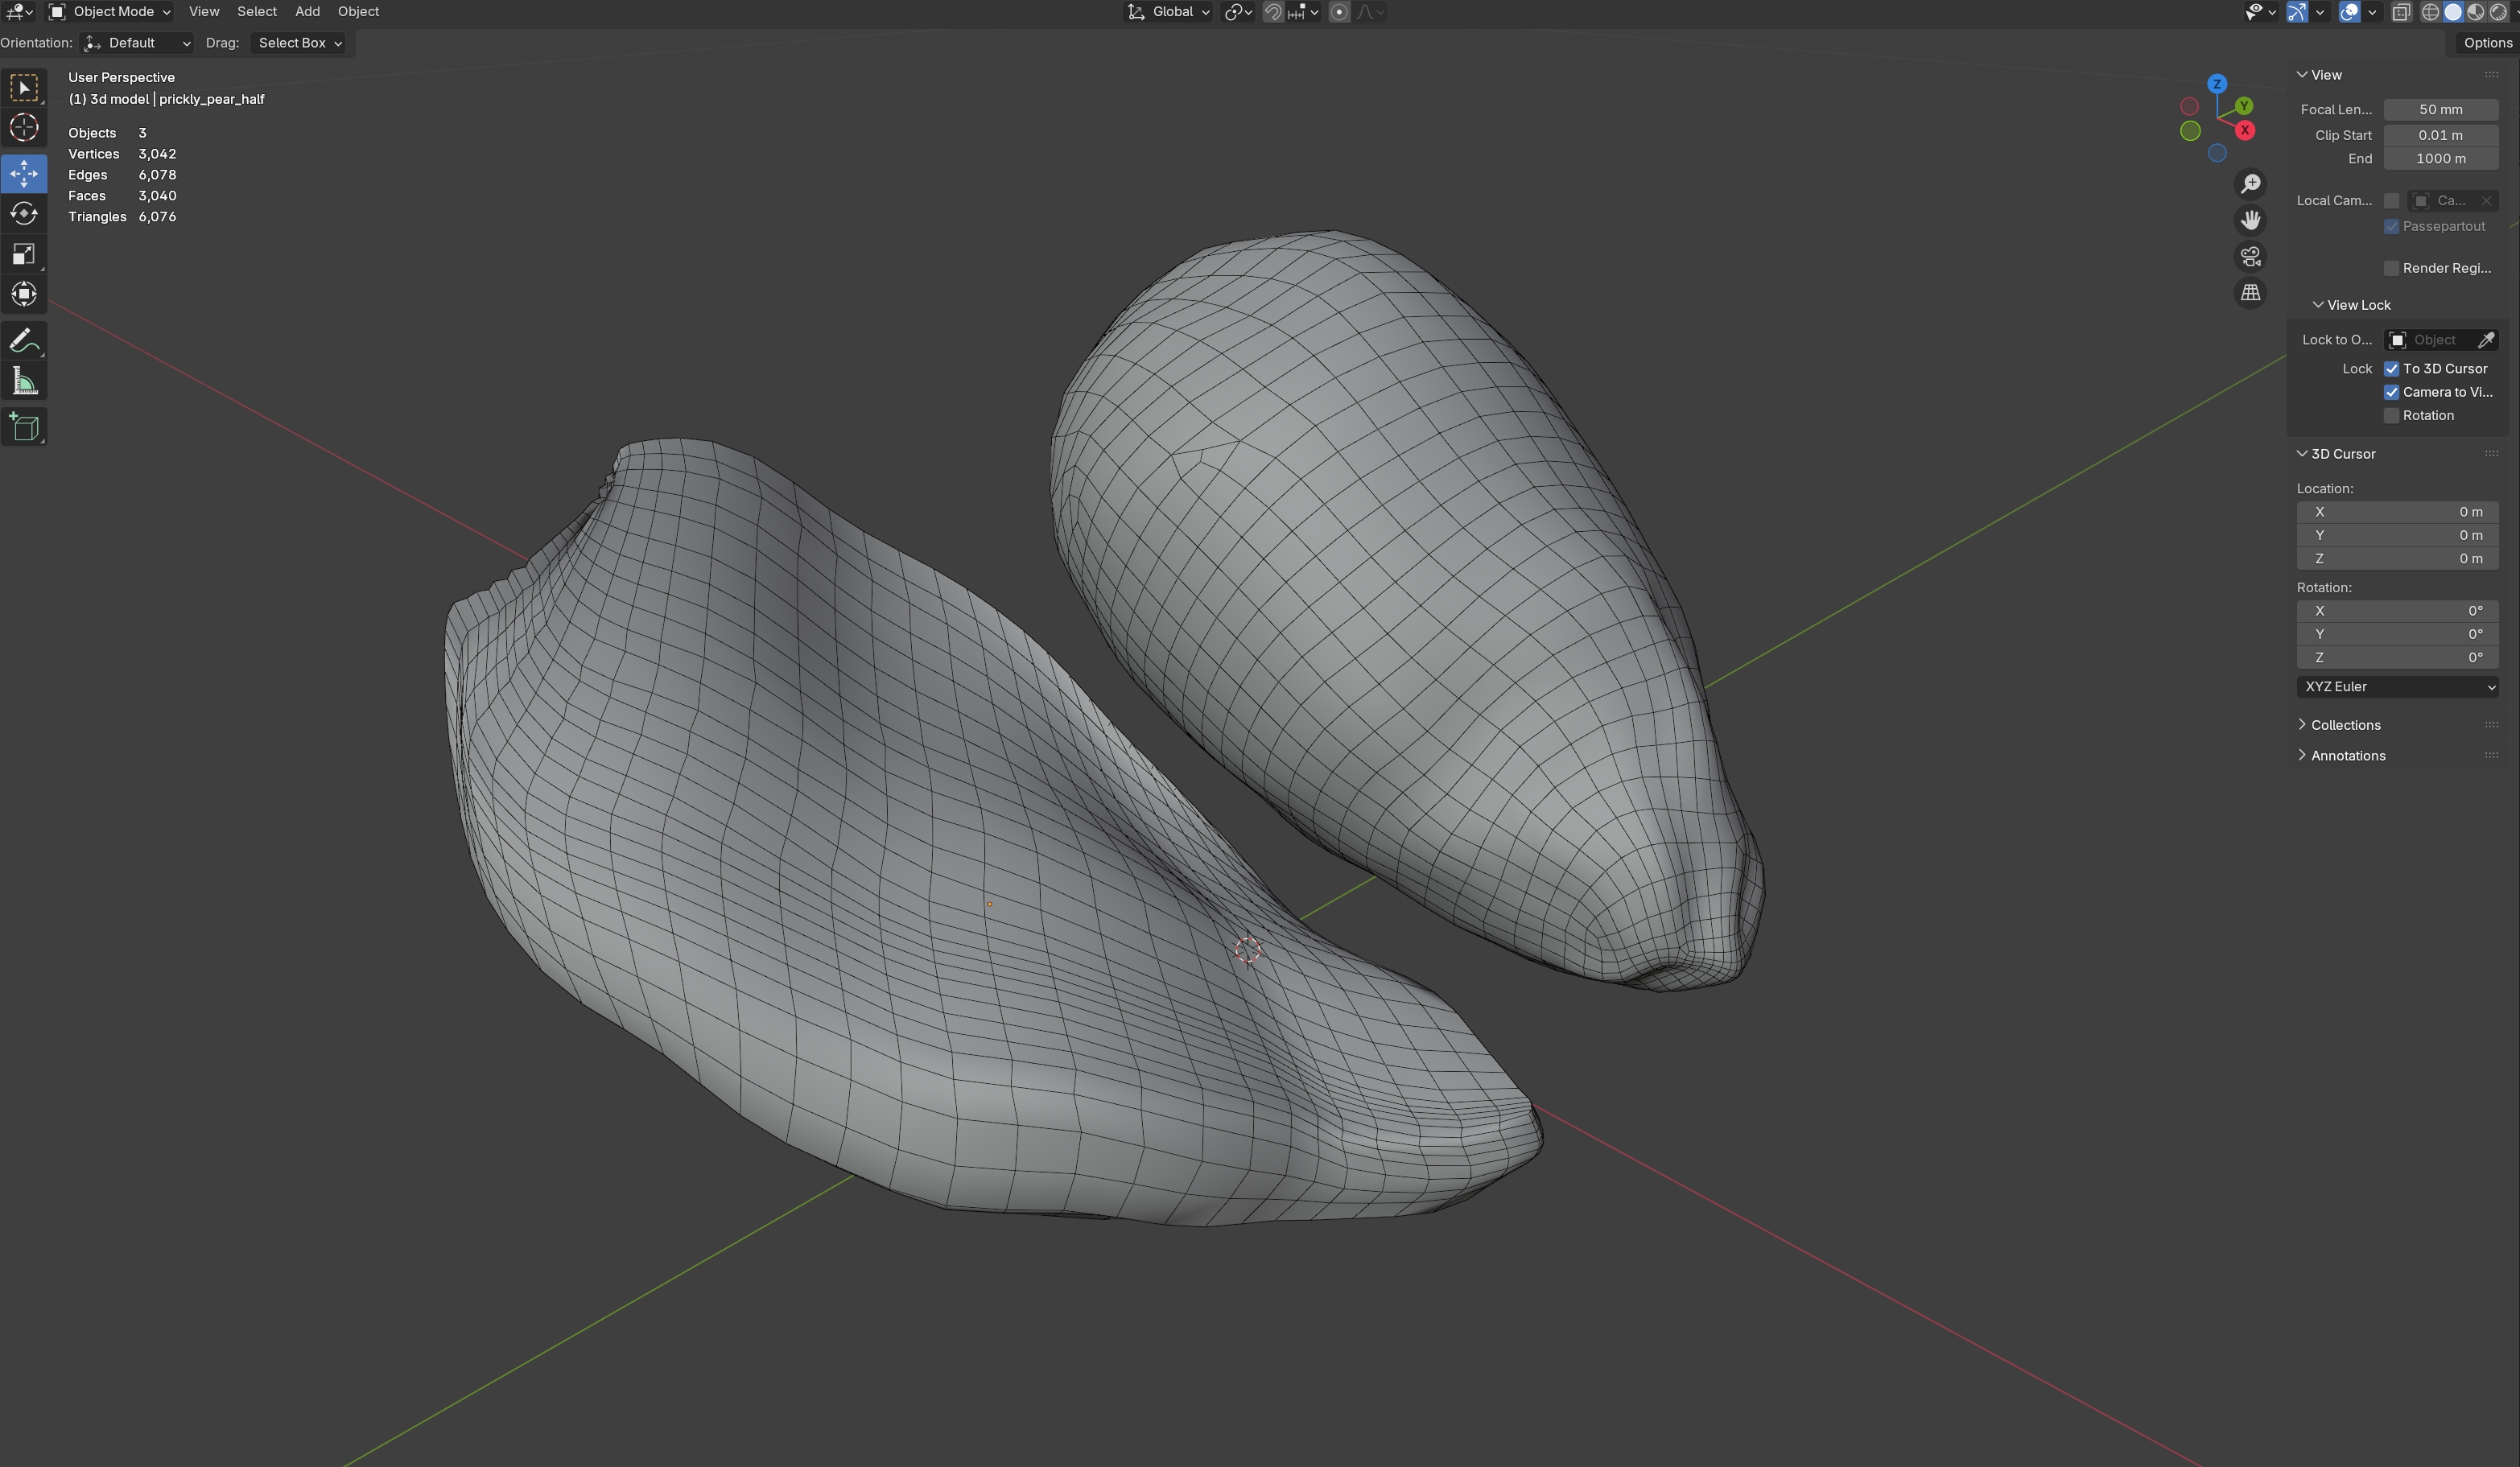The width and height of the screenshot is (2520, 1467).
Task: Click the Focal Length 50 mm field
Action: pos(2440,110)
